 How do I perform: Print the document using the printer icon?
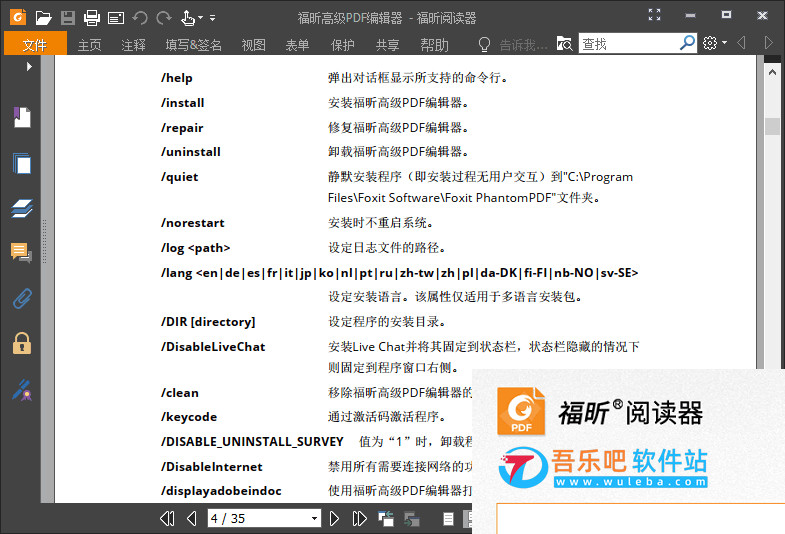pyautogui.click(x=92, y=19)
